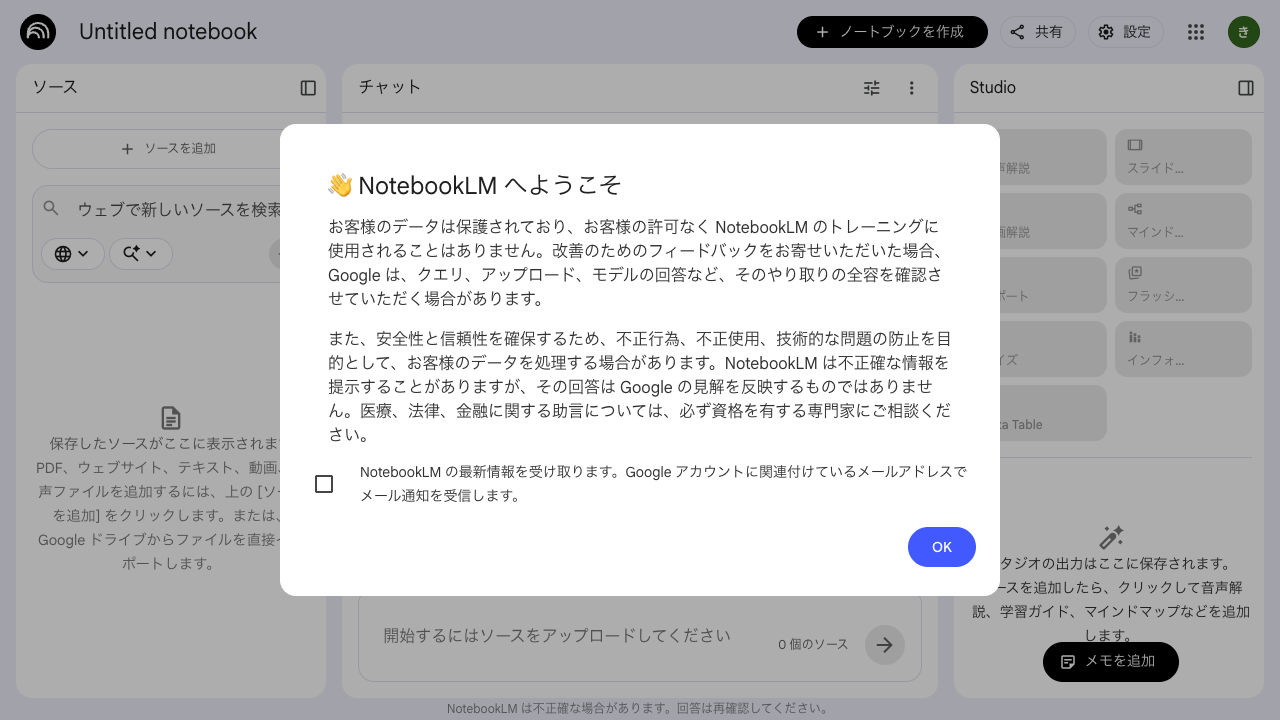This screenshot has width=1280, height=720.
Task: Open the き account avatar menu
Action: click(1244, 31)
